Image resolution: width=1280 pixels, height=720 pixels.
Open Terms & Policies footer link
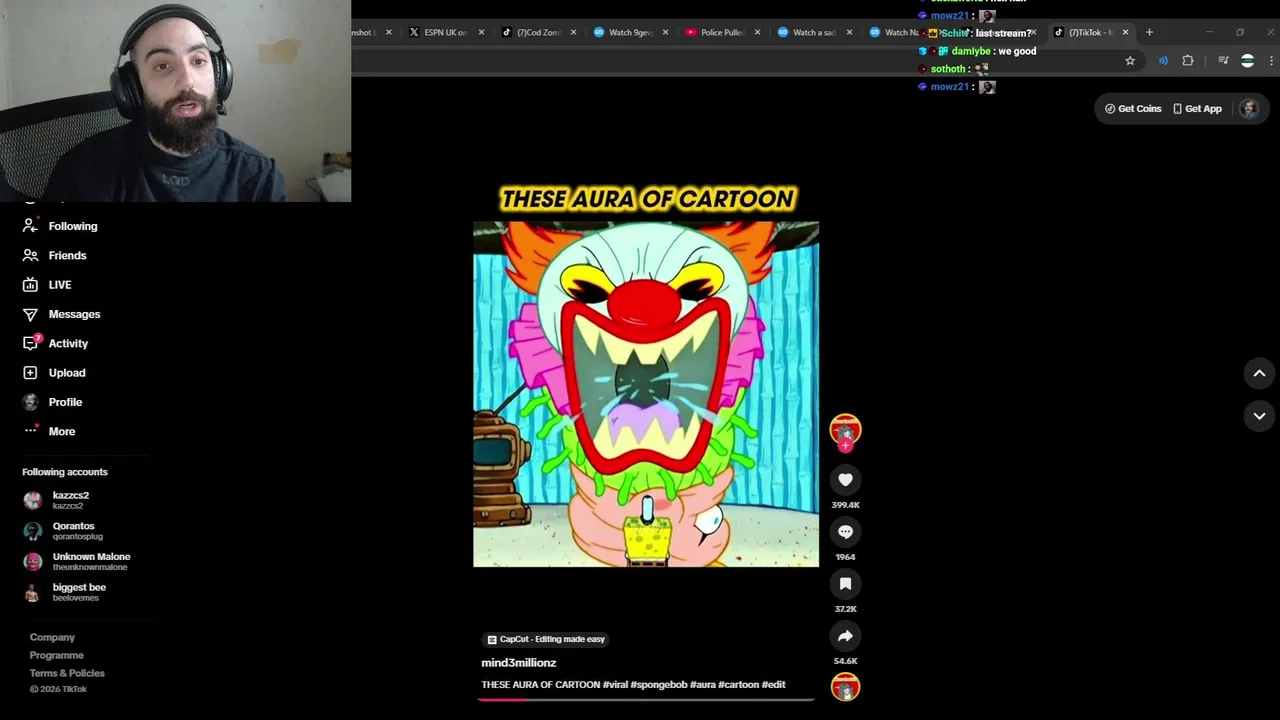point(67,673)
